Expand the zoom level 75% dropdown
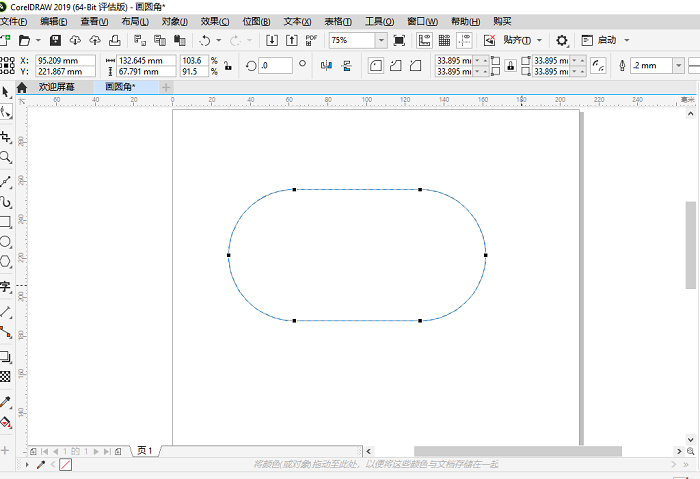 381,40
